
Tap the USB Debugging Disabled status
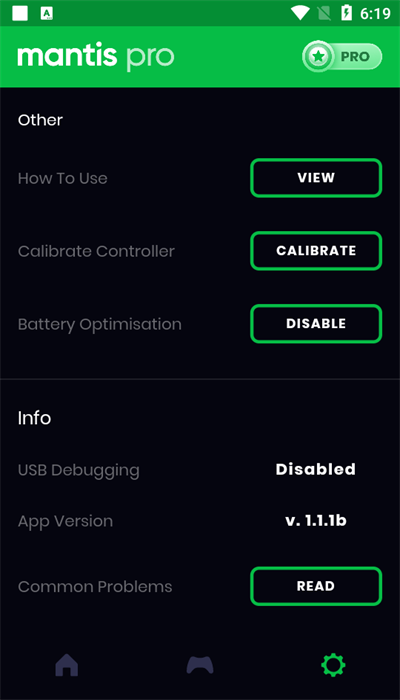tap(316, 469)
